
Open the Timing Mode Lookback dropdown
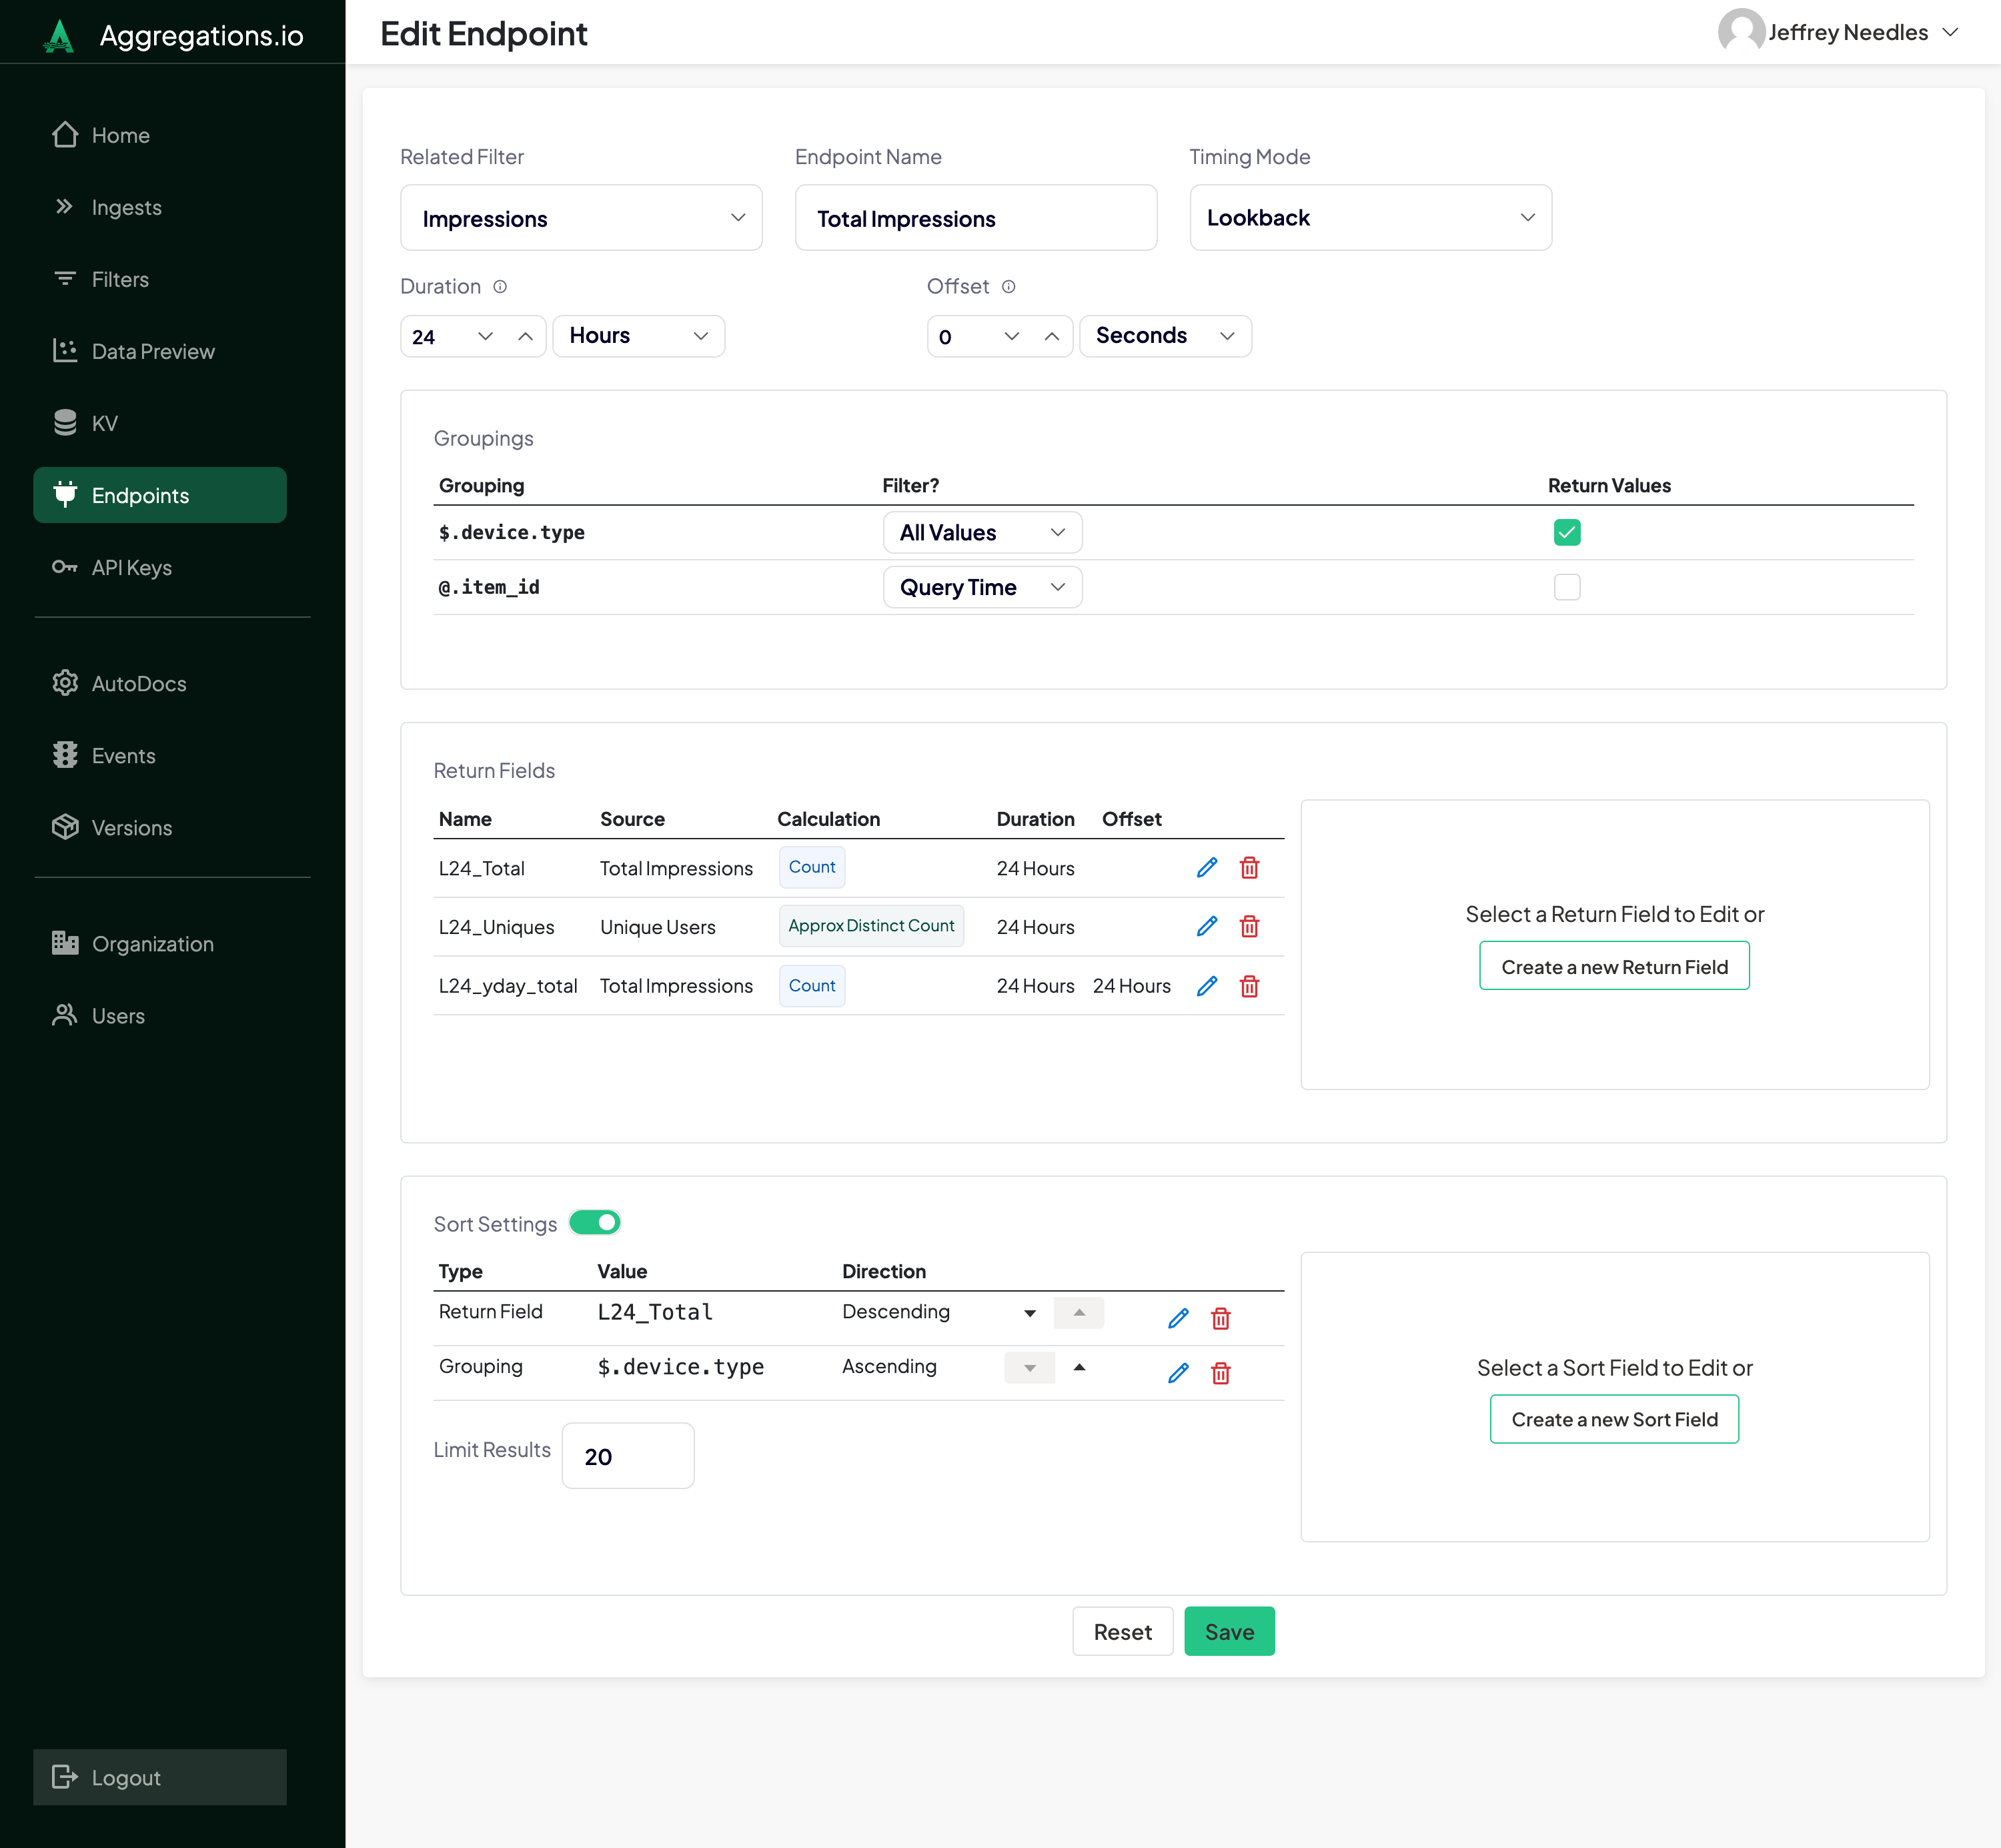(1369, 218)
